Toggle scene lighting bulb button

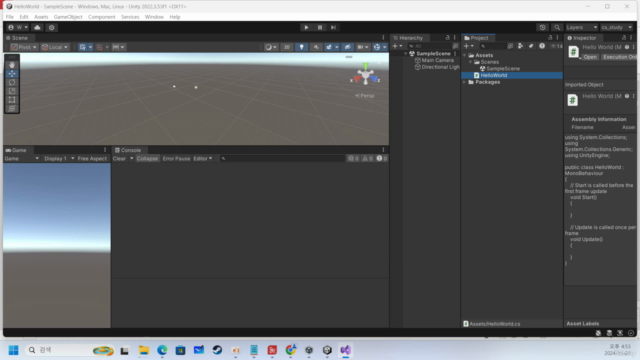pos(301,47)
